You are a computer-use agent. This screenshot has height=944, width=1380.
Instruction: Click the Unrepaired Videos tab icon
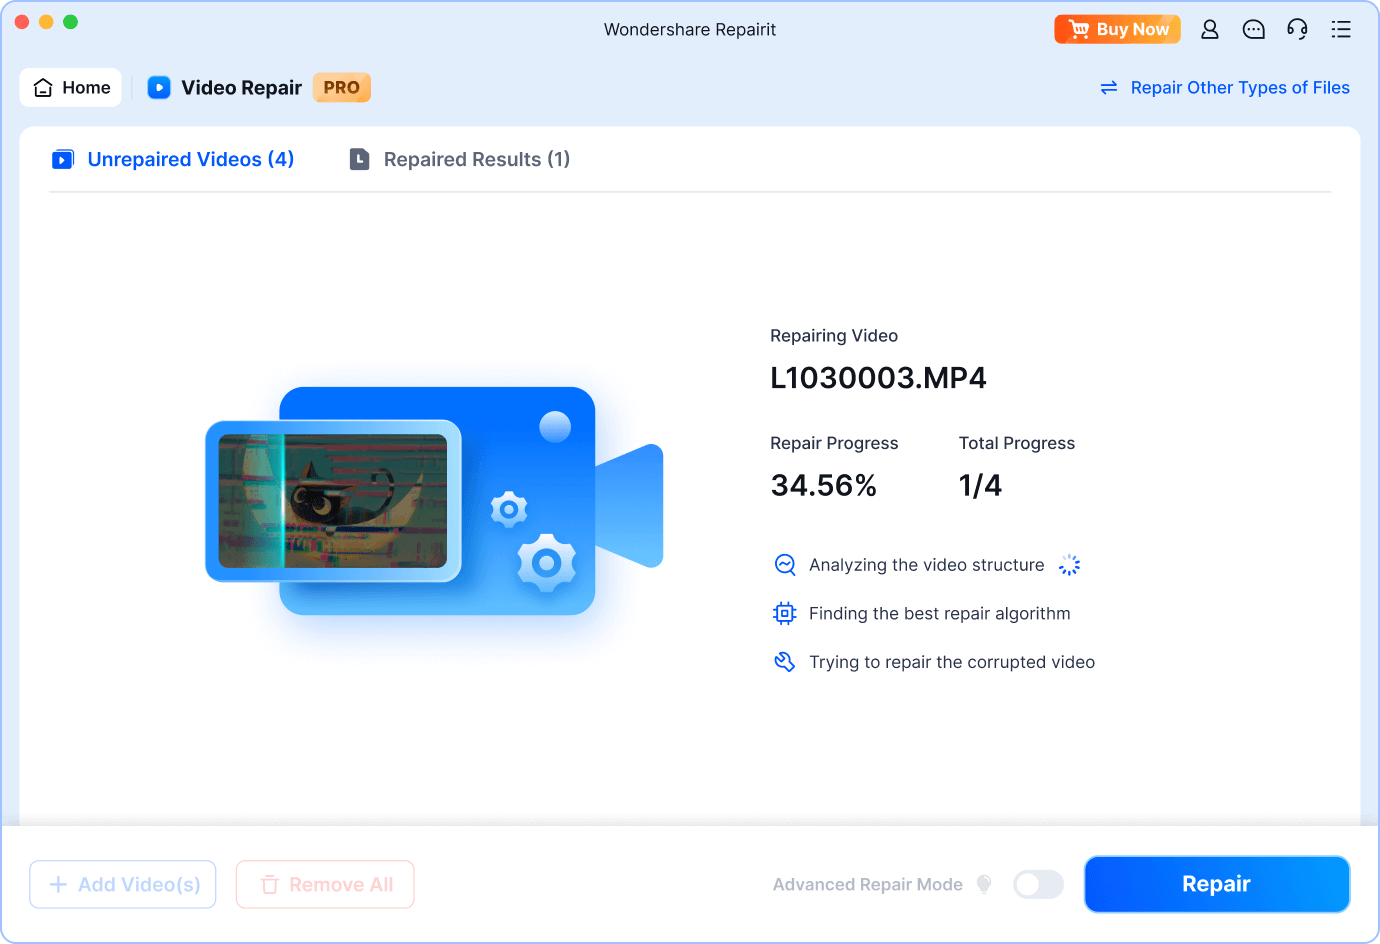point(63,159)
